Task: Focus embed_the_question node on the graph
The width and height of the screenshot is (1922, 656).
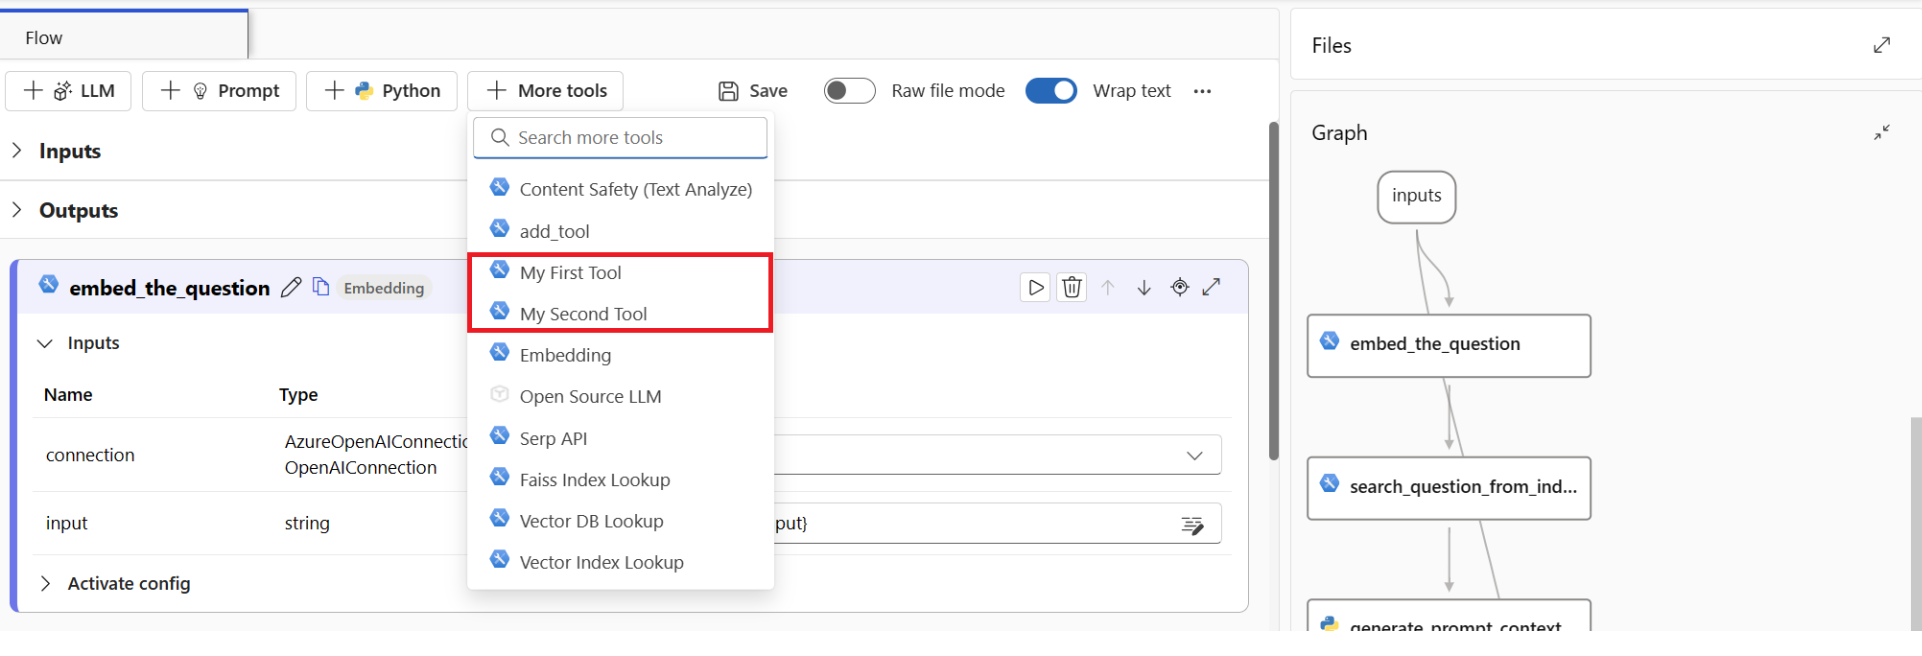Action: (1180, 288)
